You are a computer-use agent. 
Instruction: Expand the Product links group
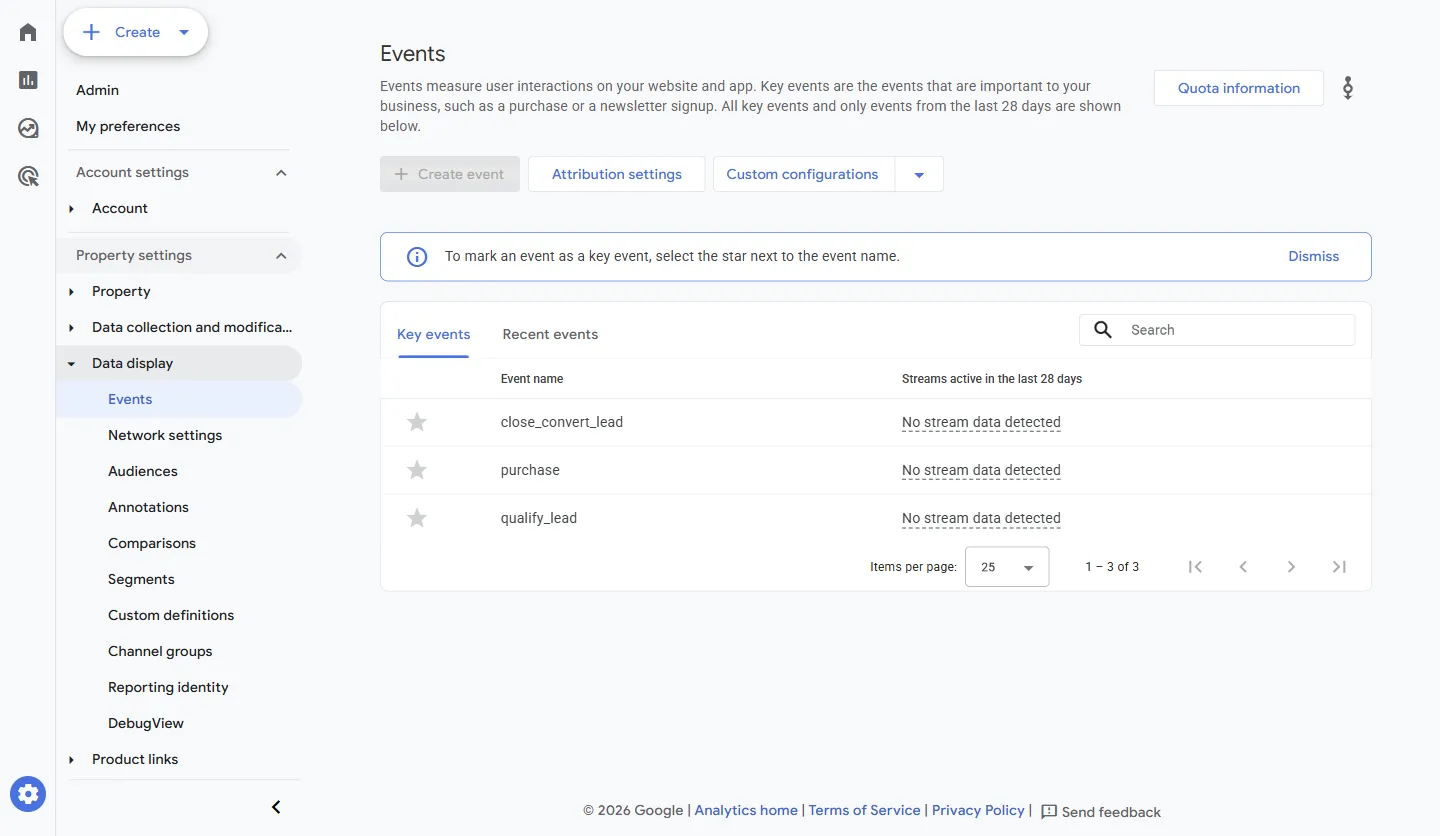click(x=72, y=759)
